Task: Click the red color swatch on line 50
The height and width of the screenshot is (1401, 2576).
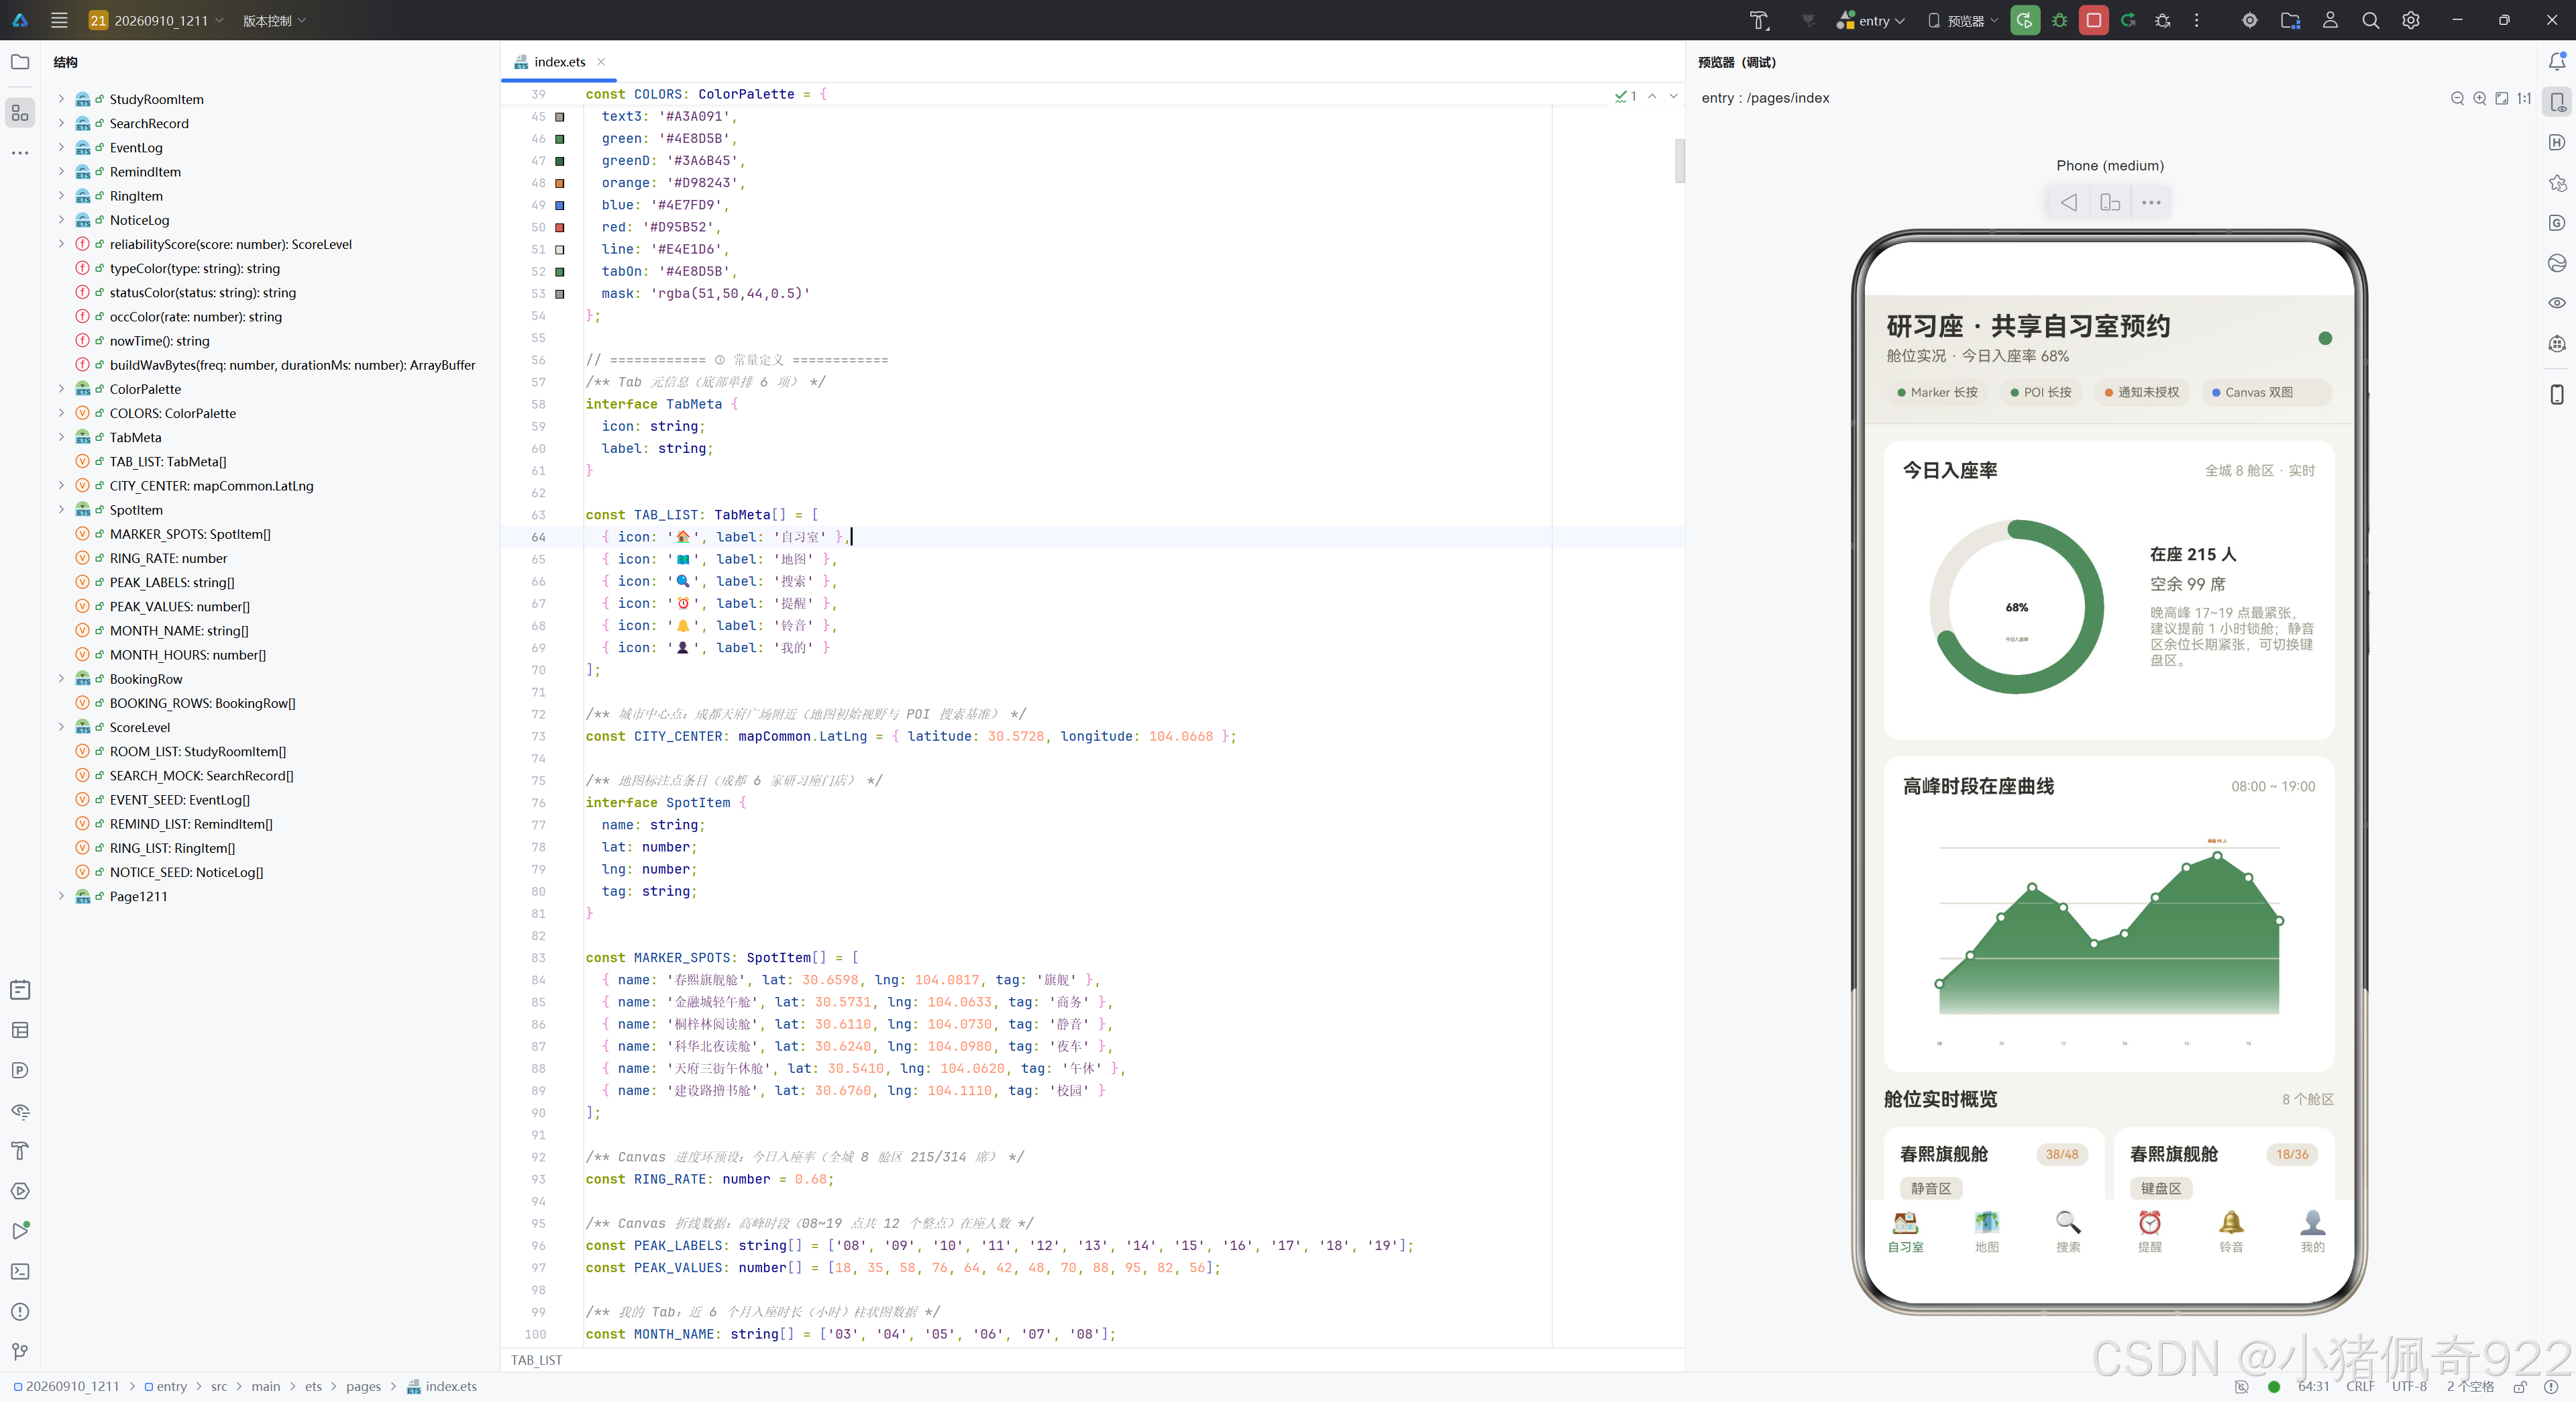Action: point(560,227)
